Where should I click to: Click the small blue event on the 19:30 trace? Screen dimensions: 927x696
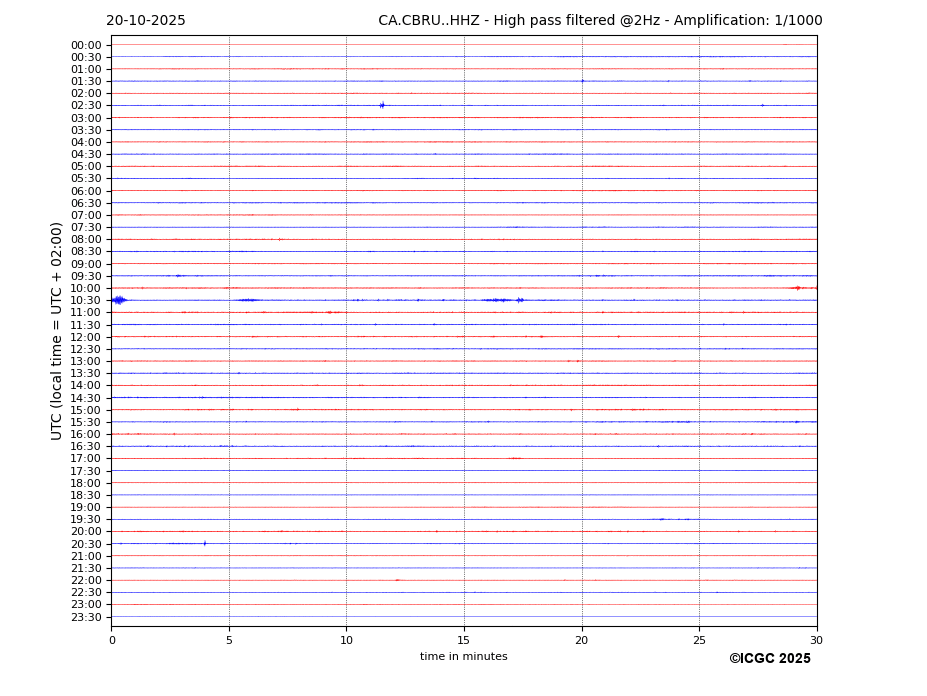pyautogui.click(x=661, y=519)
